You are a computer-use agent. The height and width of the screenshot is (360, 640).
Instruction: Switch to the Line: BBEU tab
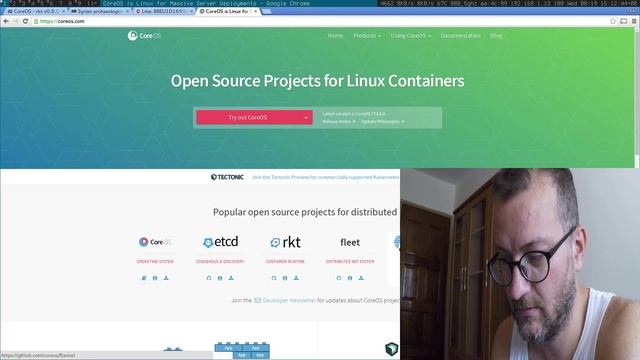(x=163, y=11)
